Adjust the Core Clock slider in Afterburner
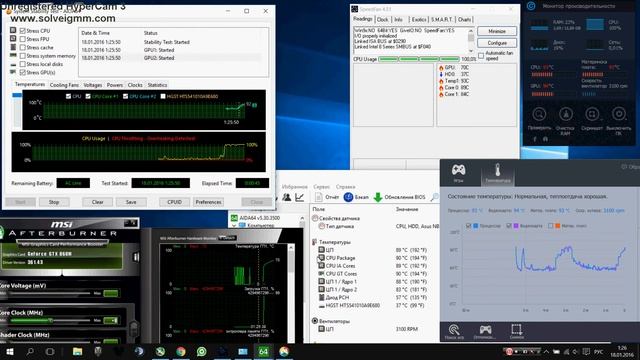 50,321
